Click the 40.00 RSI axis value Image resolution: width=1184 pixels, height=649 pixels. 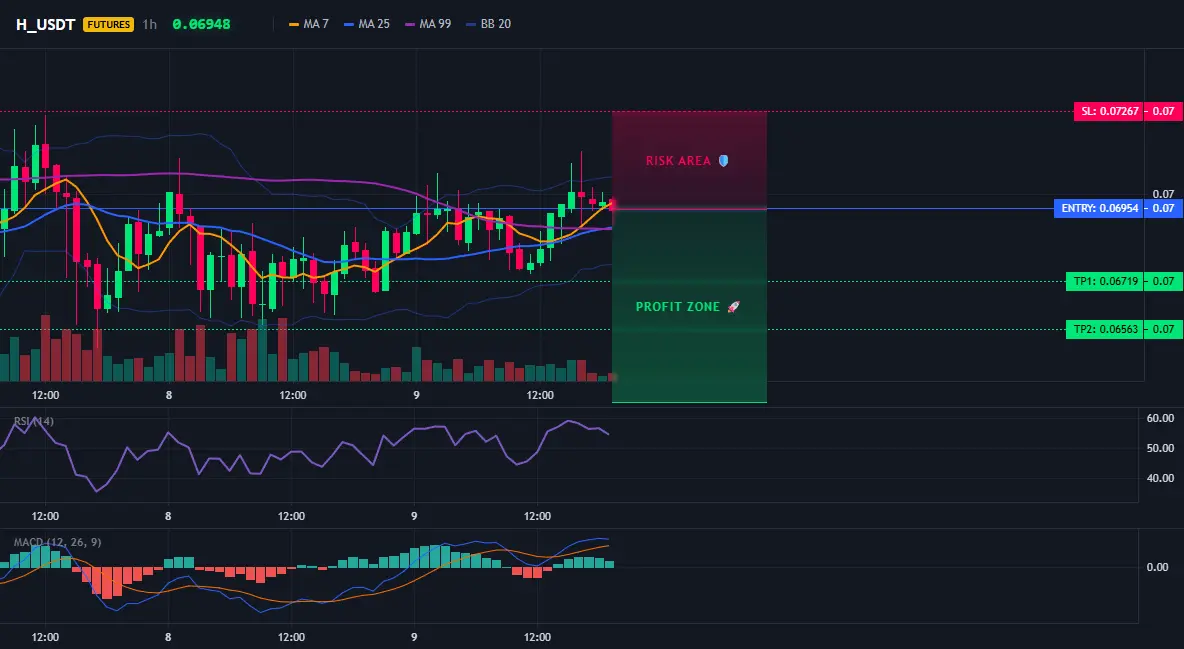click(1160, 478)
